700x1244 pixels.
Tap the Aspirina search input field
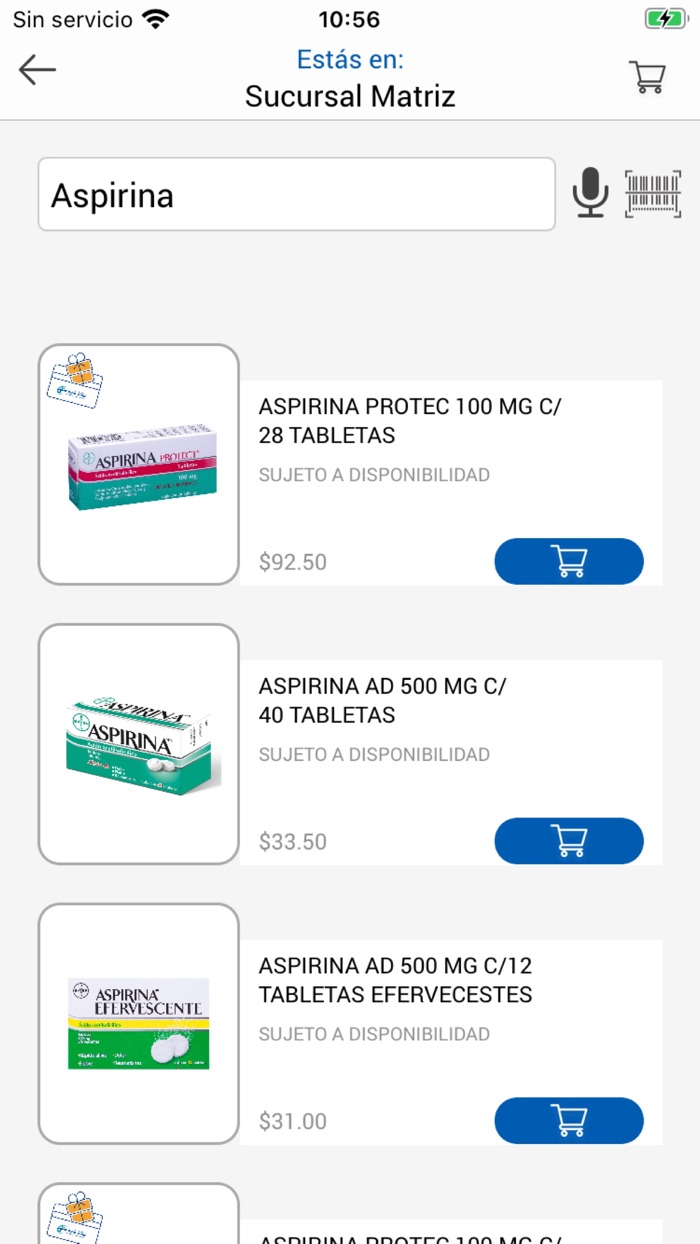pos(297,193)
